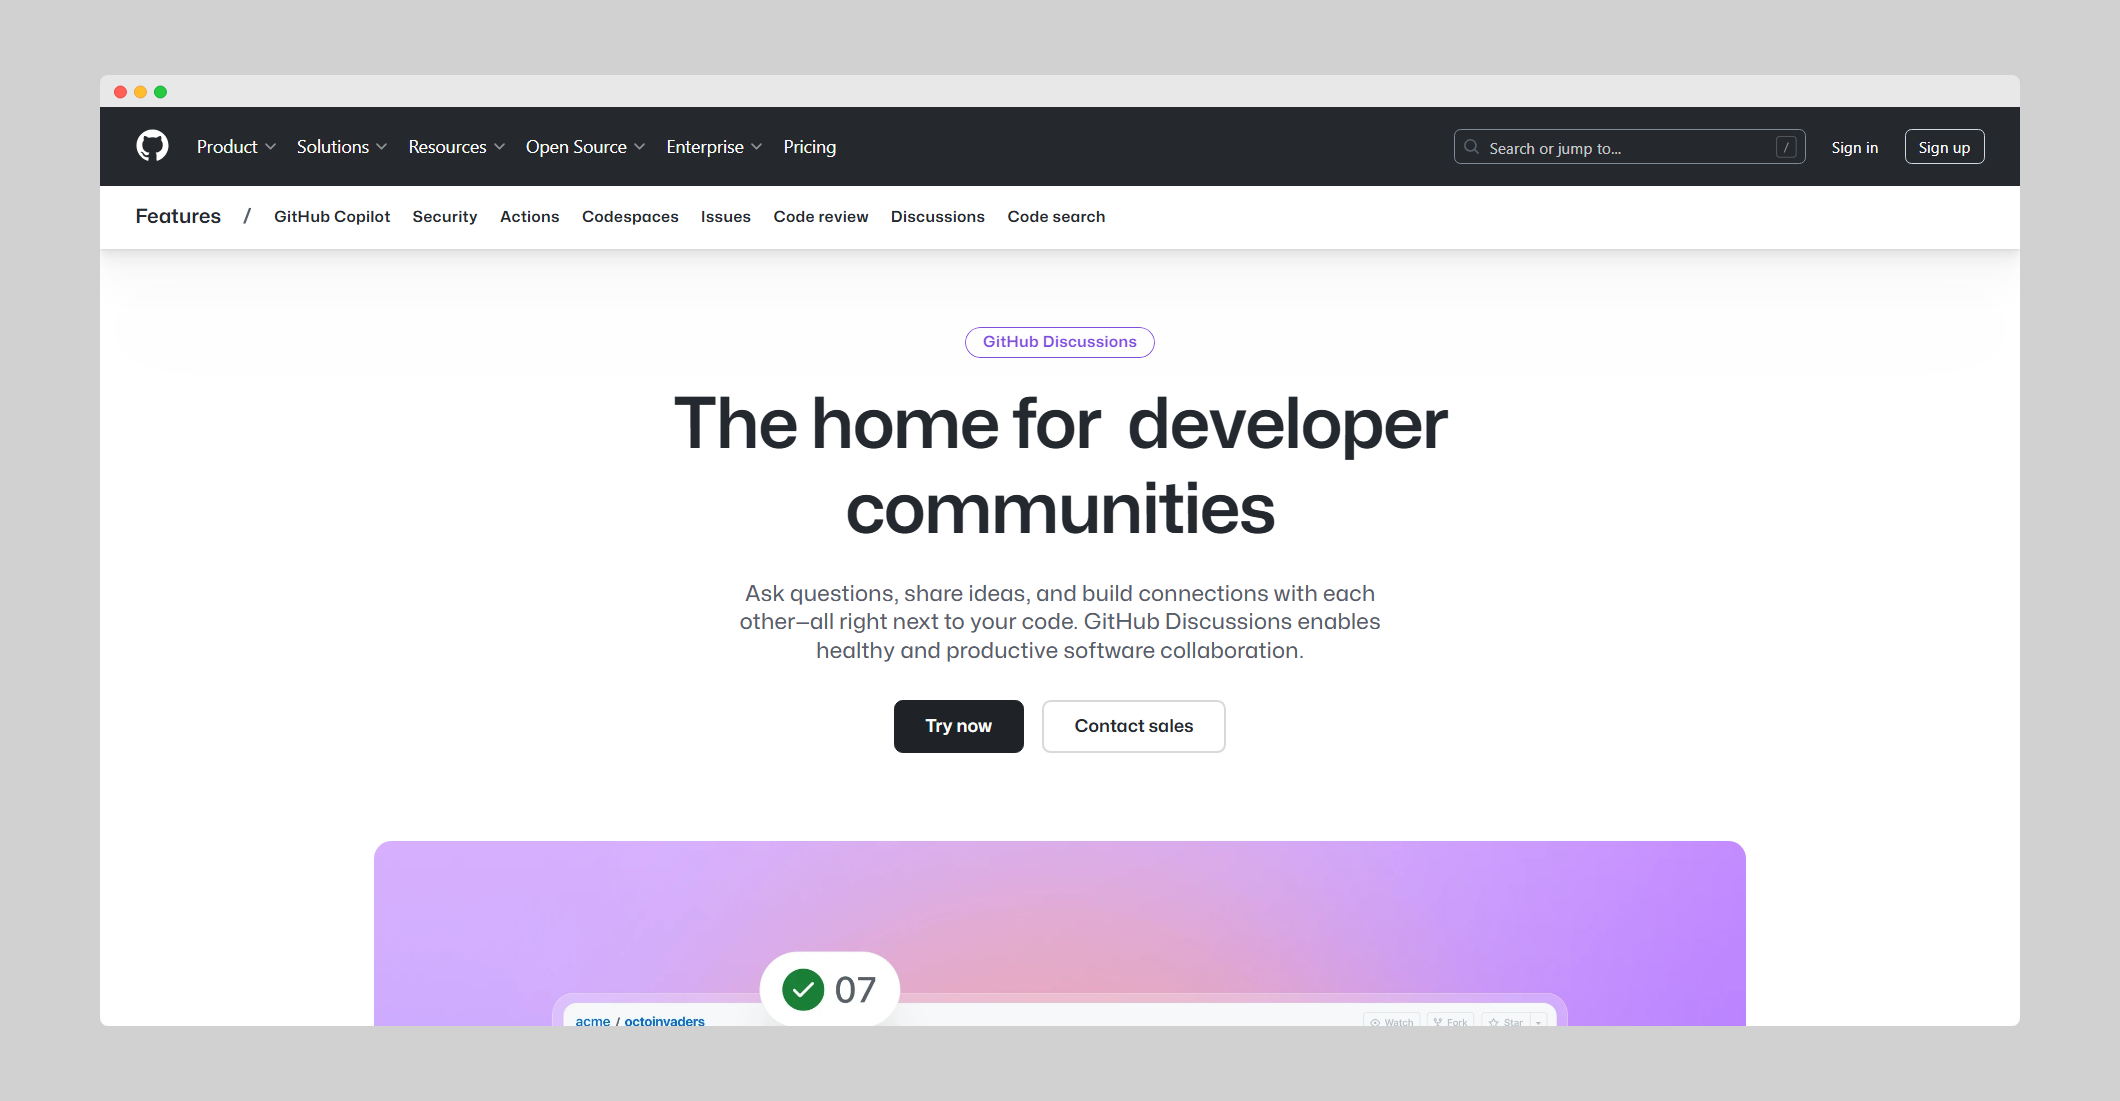Click the green macOS window button
The image size is (2120, 1101).
(160, 92)
